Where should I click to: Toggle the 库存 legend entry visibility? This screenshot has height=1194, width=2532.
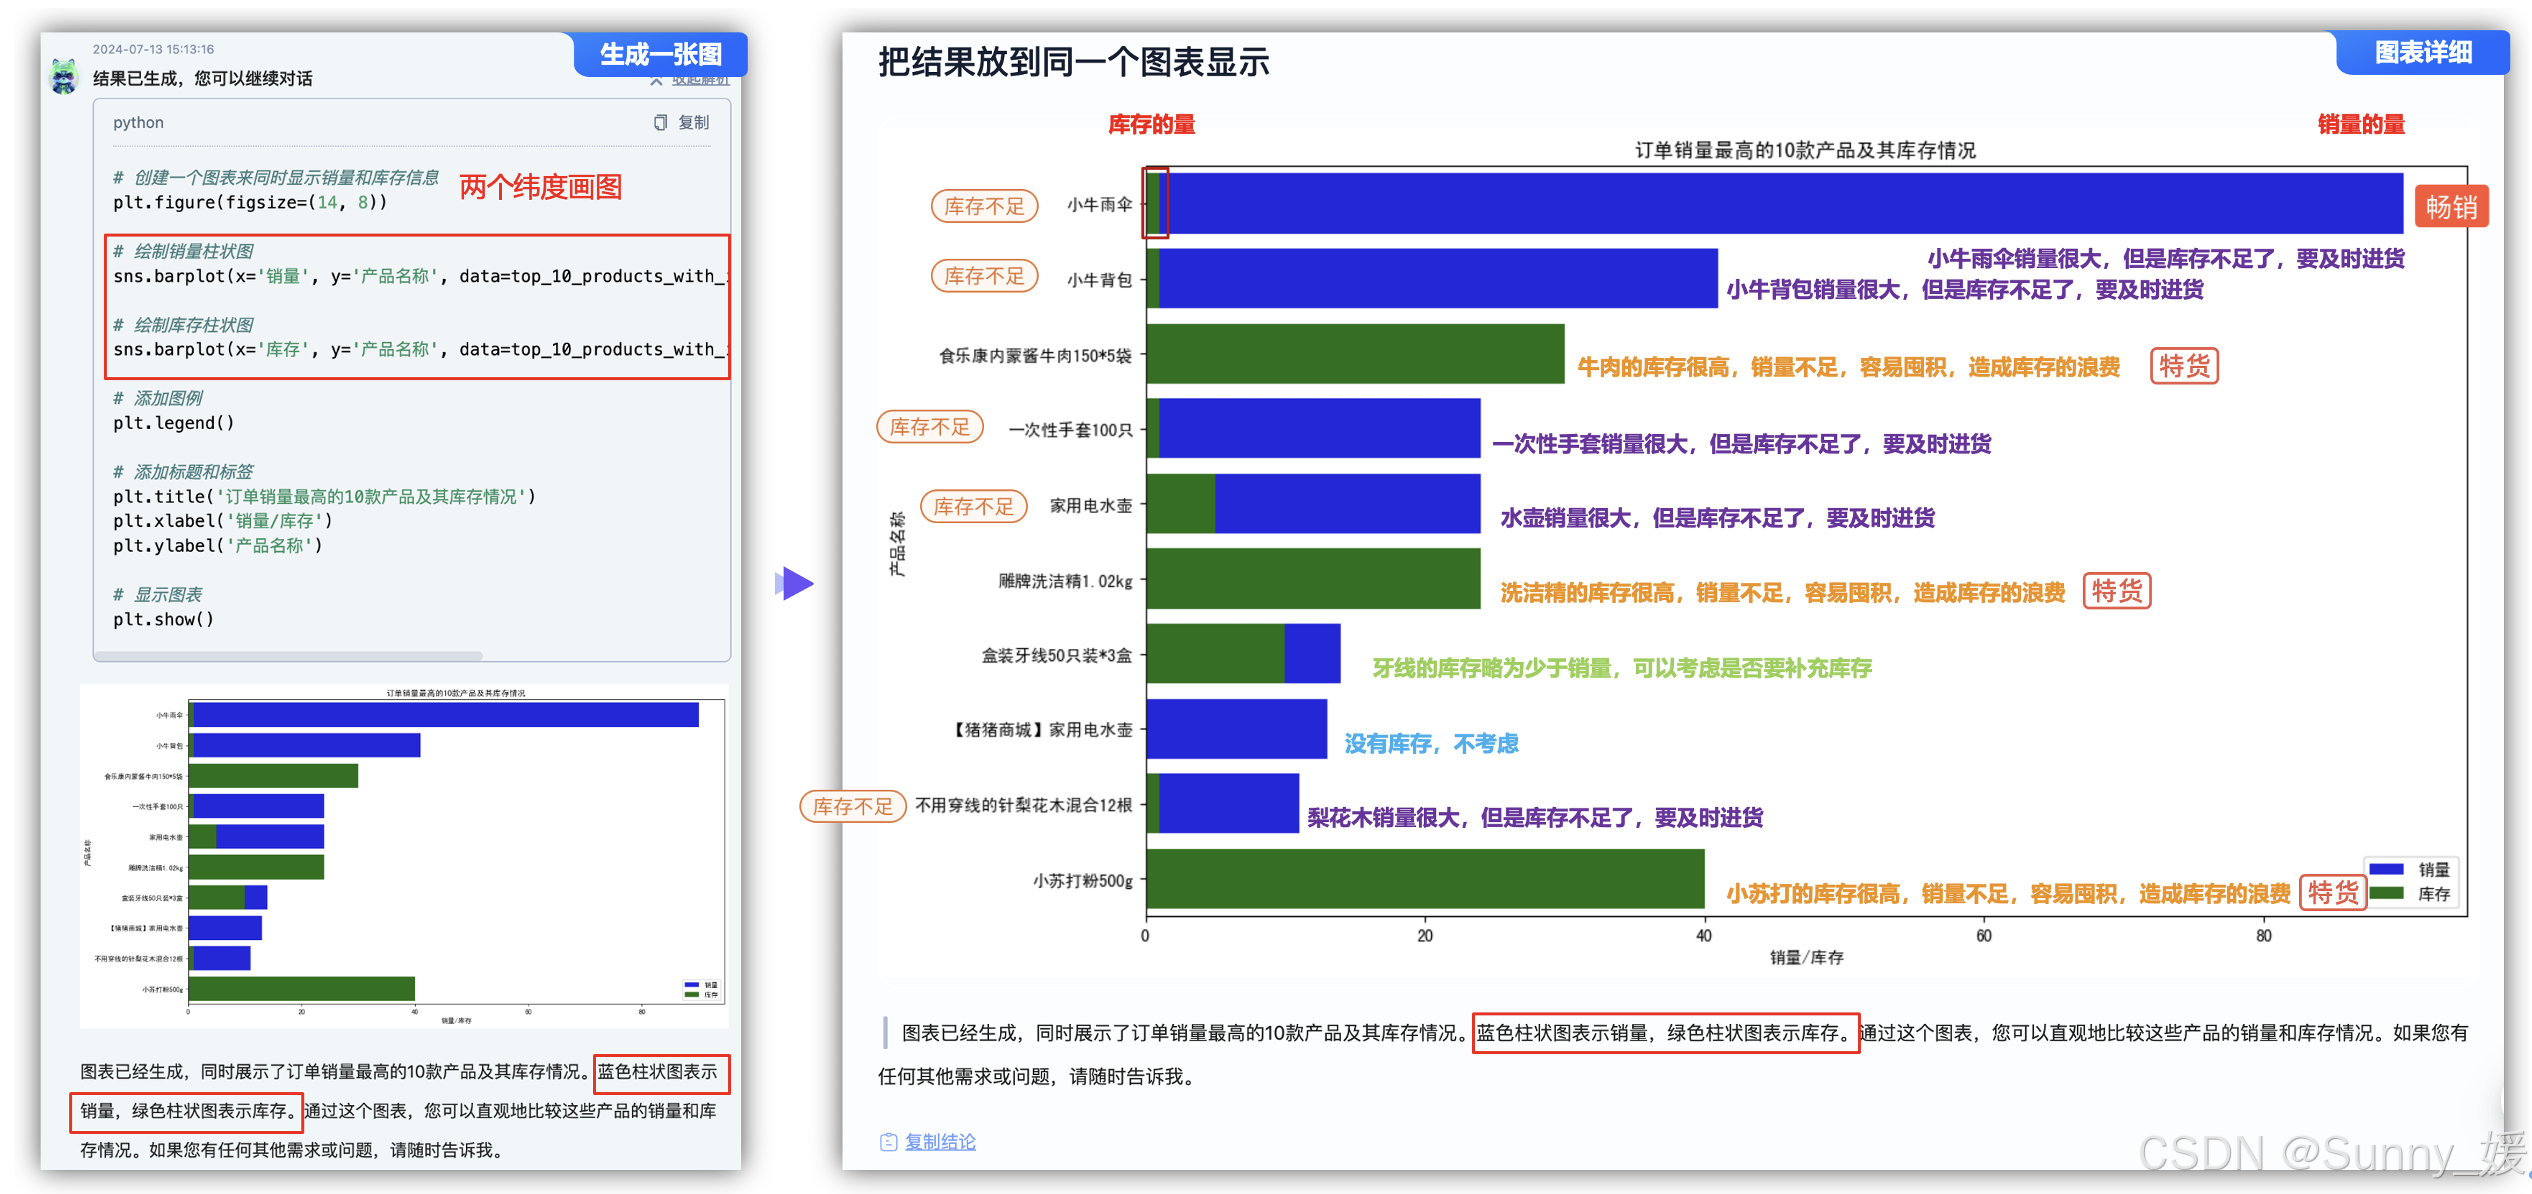2432,895
